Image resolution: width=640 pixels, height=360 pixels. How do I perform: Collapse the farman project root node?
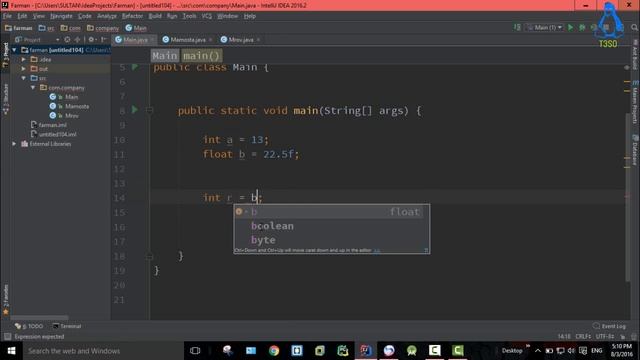pos(14,50)
